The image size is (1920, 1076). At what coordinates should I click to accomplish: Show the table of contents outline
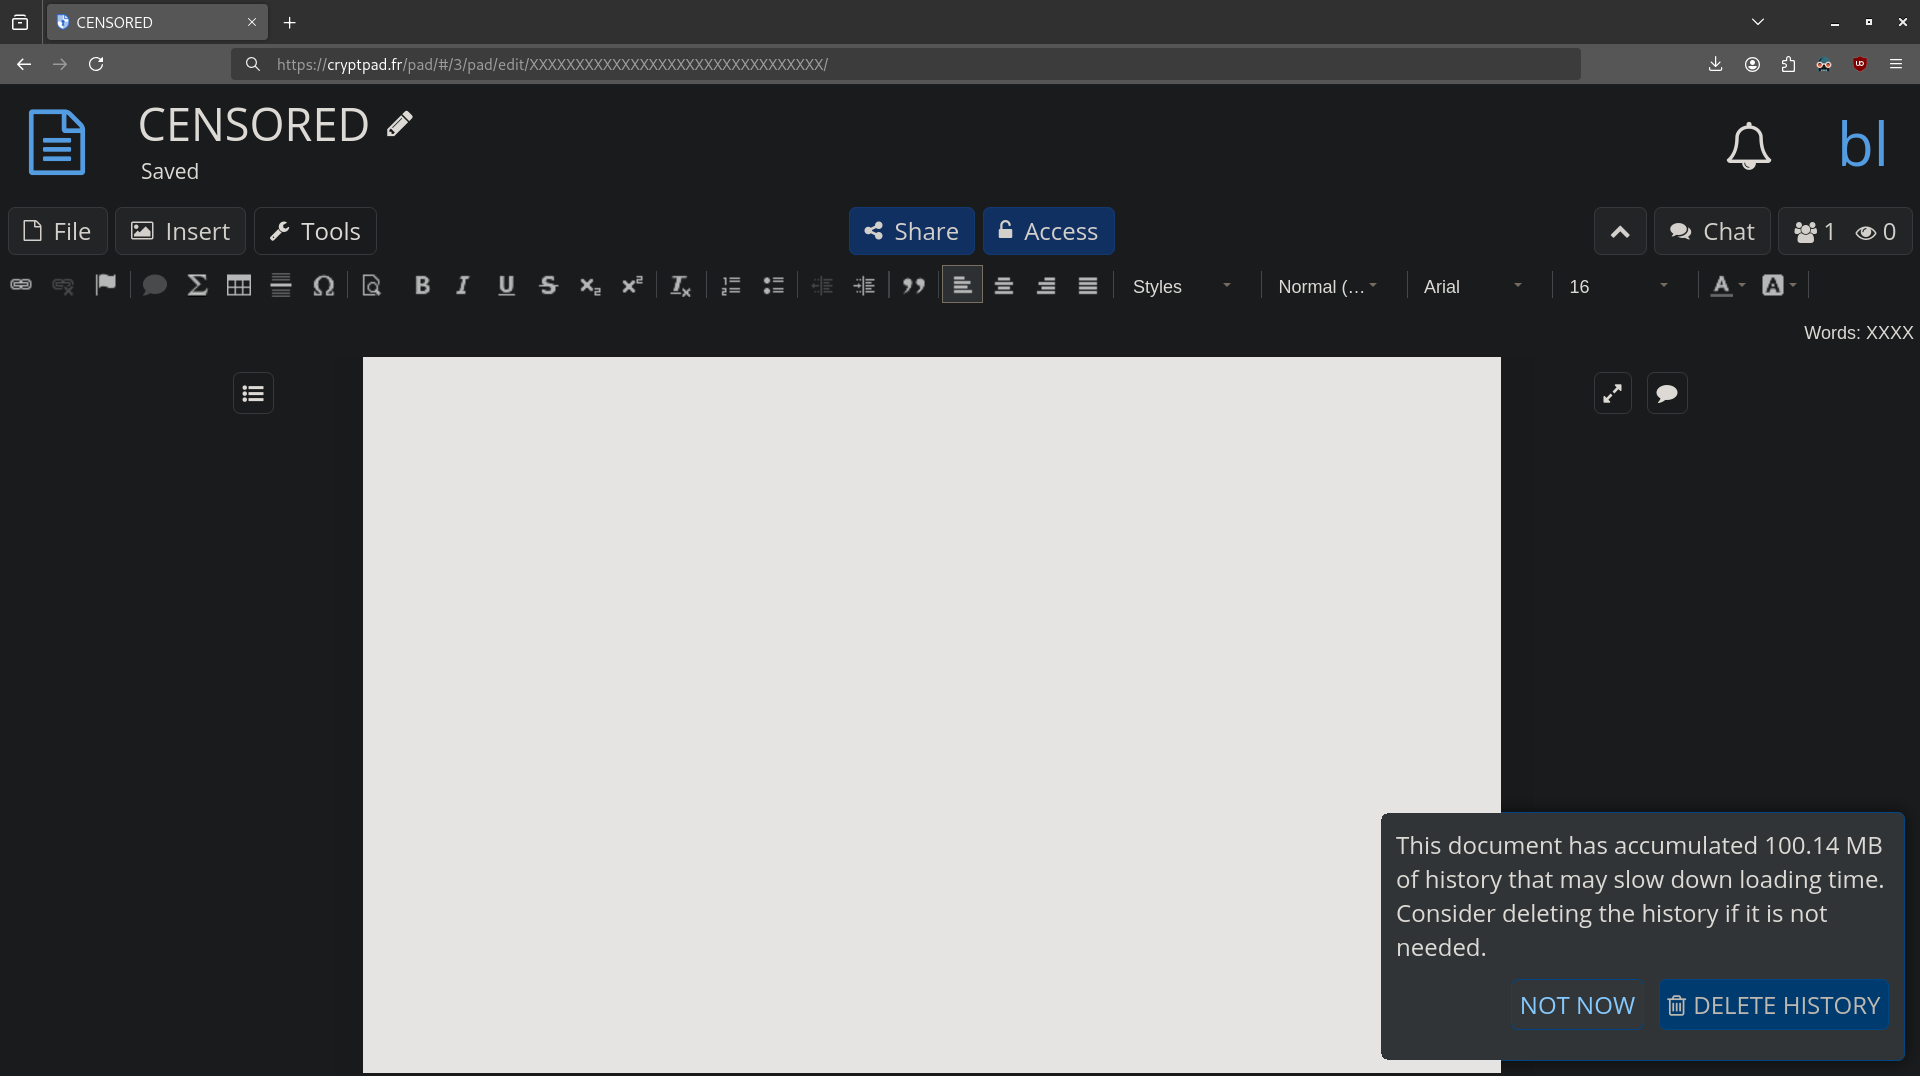pyautogui.click(x=253, y=394)
